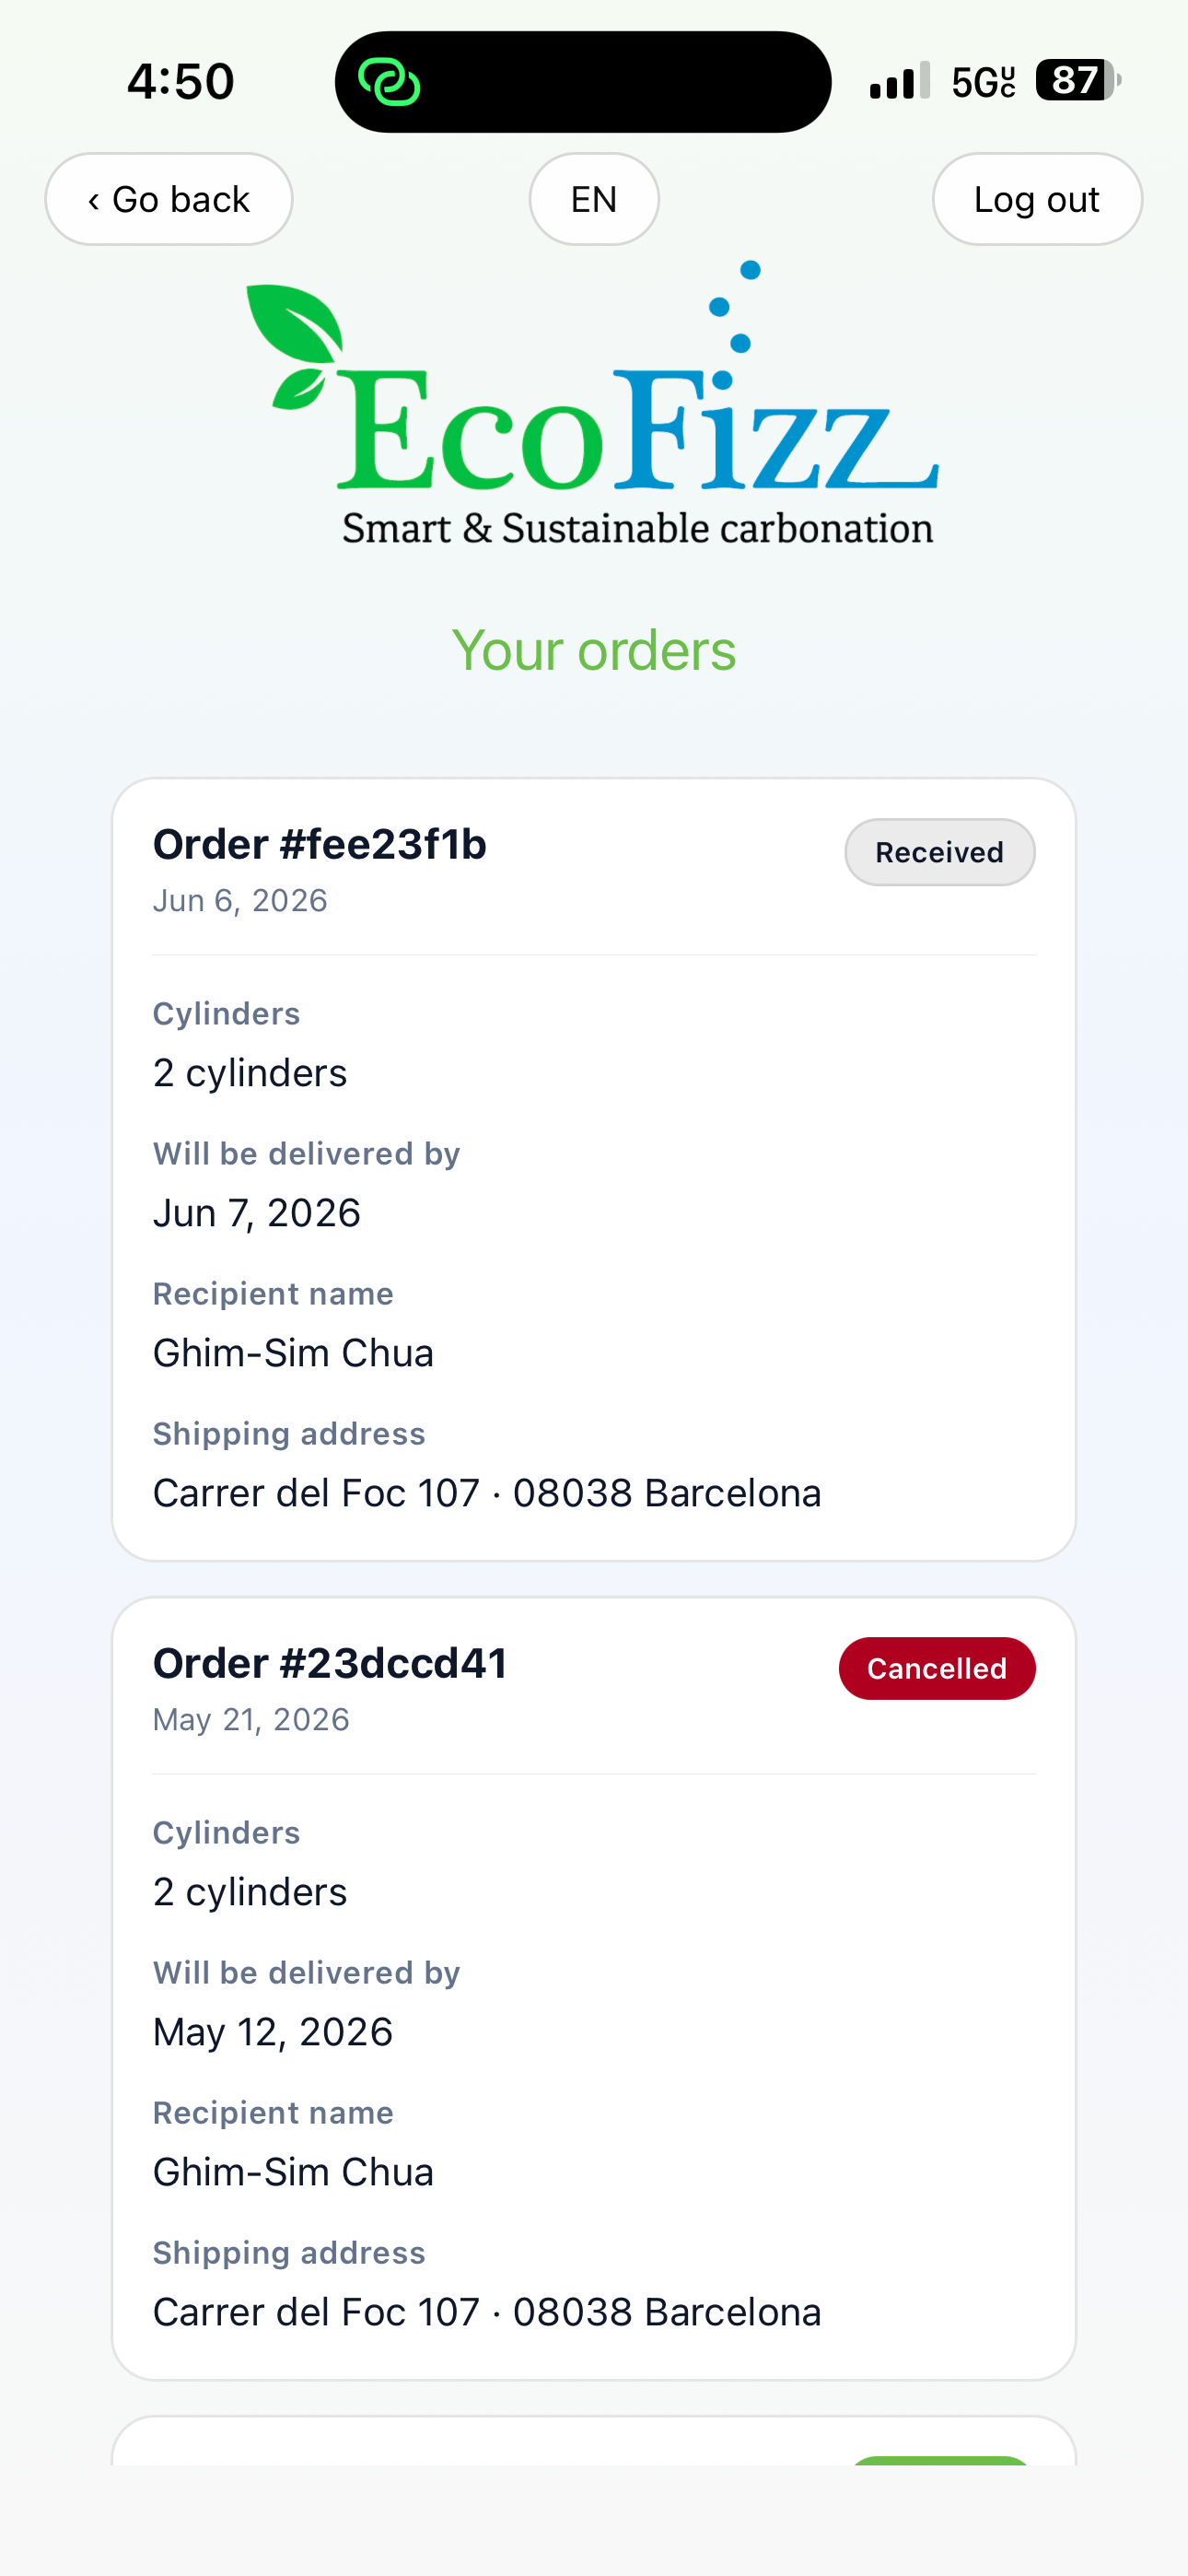Tap the battery level indicator
1188x2576 pixels.
1077,80
